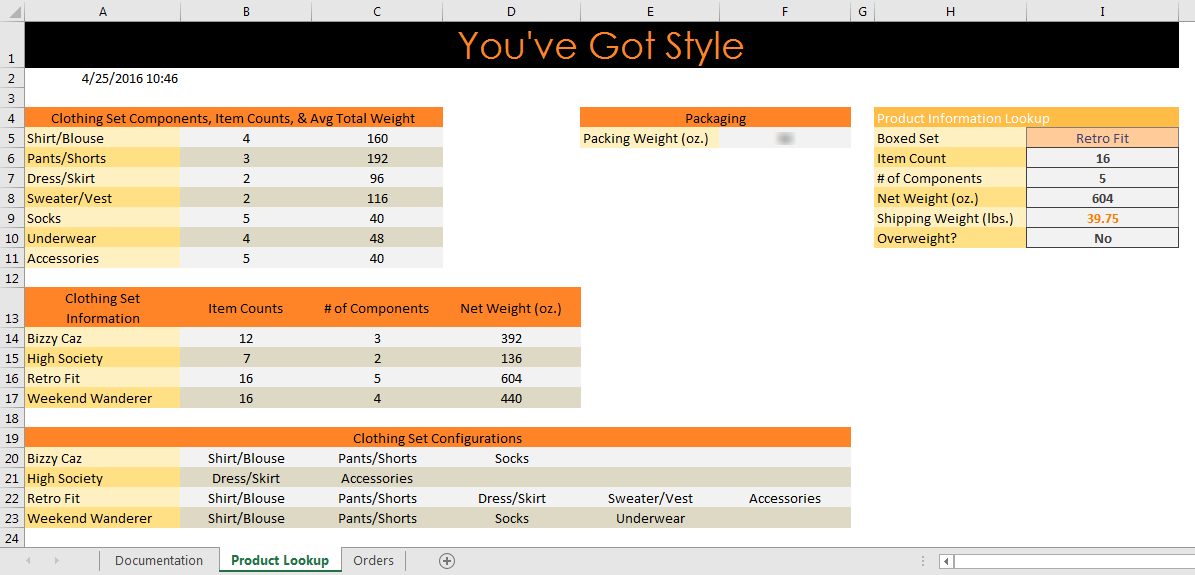
Task: Click the You've Got Style title banner
Action: 600,46
